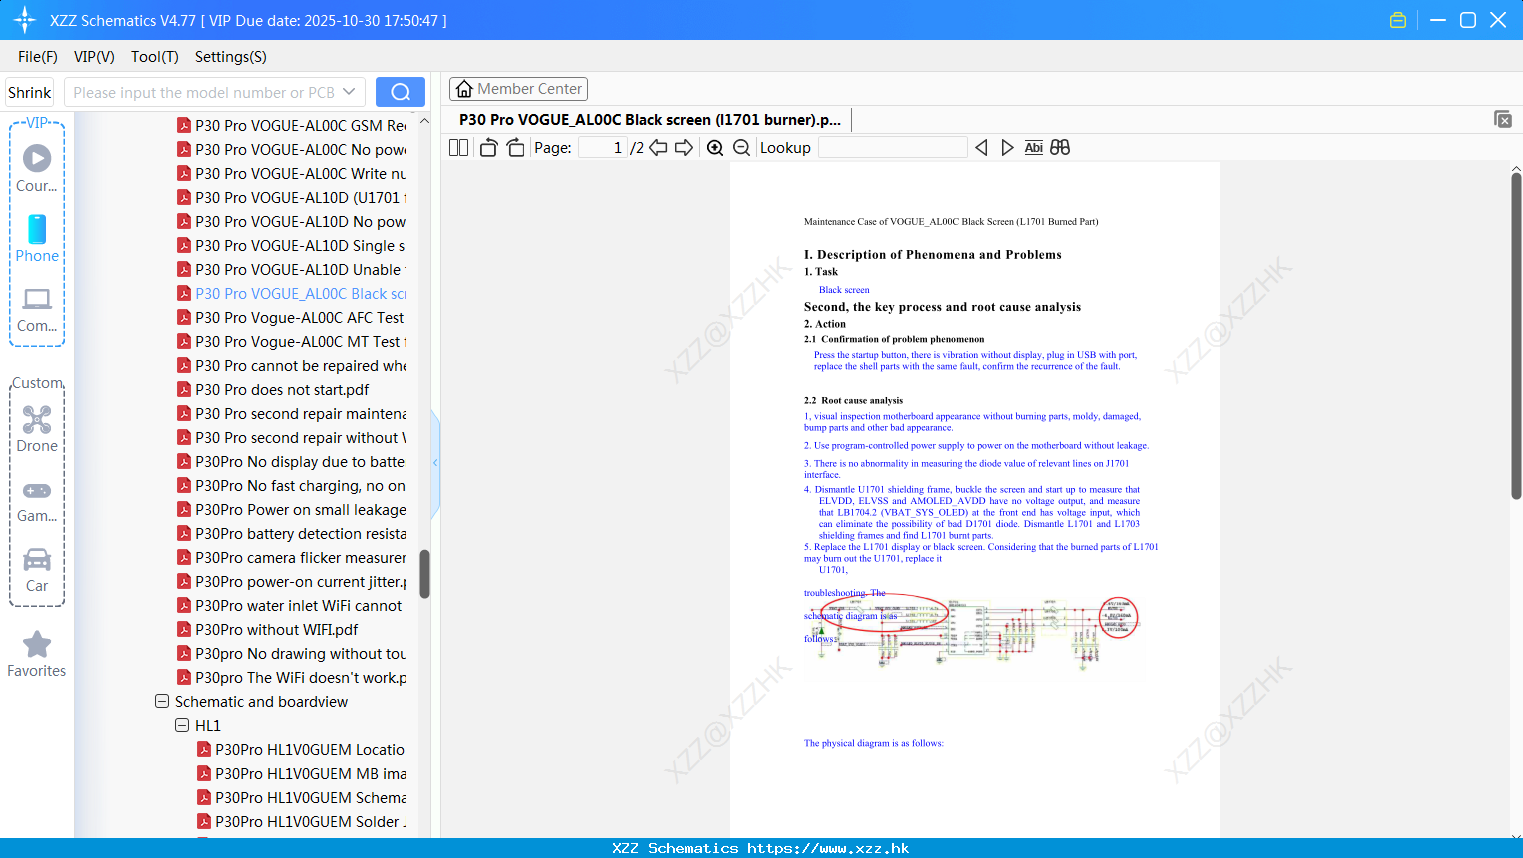Open P30Pro without WIFI.pdf
Screen dimensions: 1523x858
click(x=267, y=630)
